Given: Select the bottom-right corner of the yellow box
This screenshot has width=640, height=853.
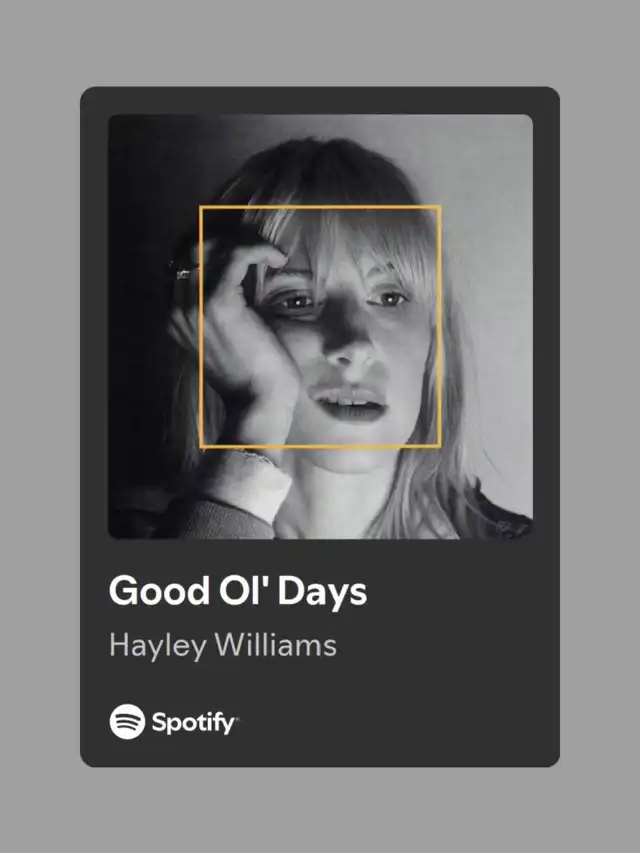Looking at the screenshot, I should 440,447.
